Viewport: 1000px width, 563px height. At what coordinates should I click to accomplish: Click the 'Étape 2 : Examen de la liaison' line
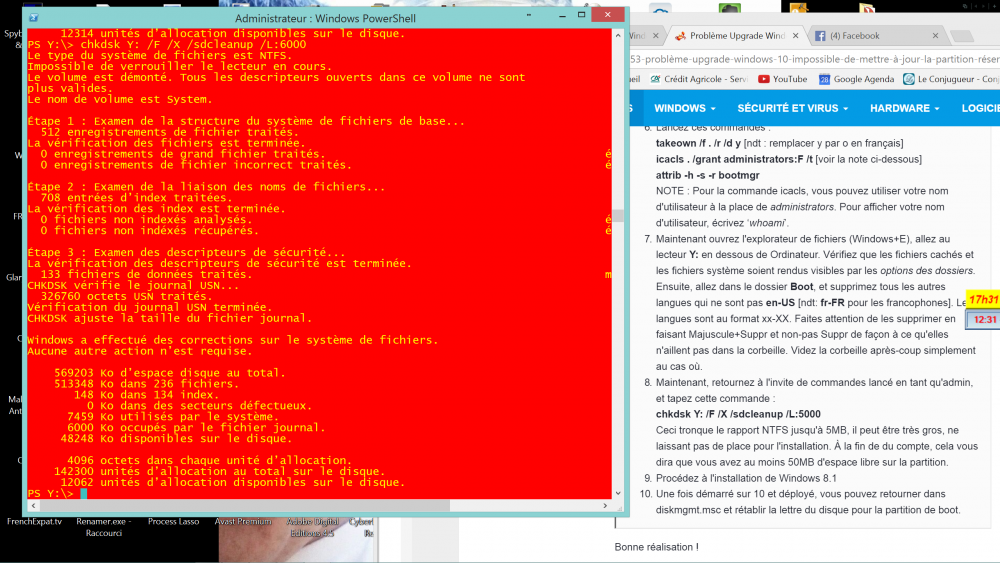pos(206,187)
